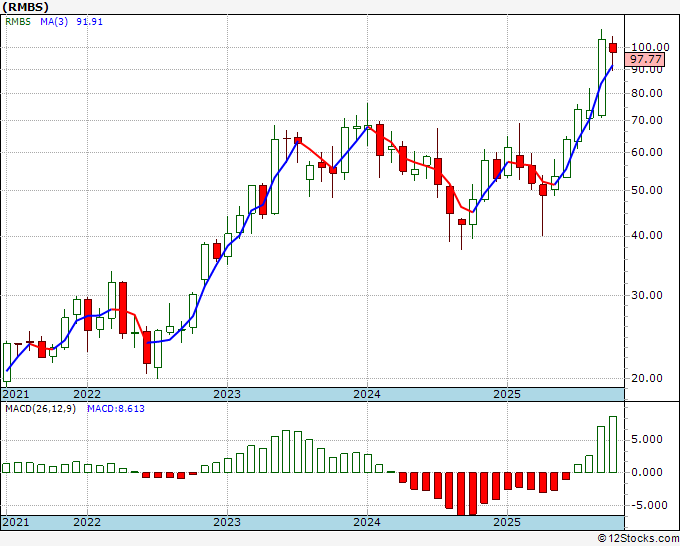The image size is (680, 546).
Task: Select the MA(3) indicator legend label
Action: (x=54, y=24)
